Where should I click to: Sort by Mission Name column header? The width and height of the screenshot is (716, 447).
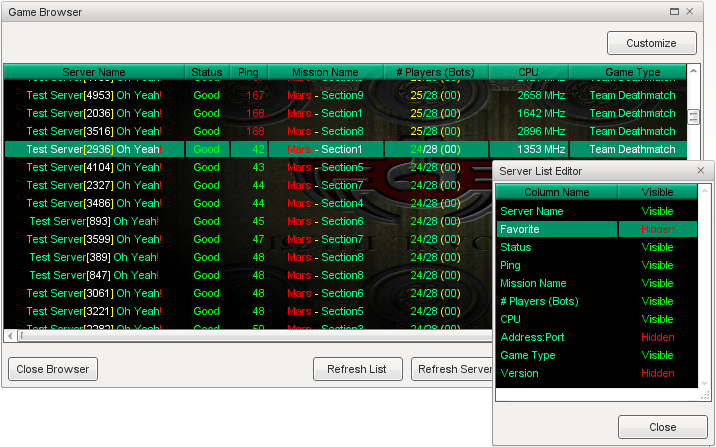click(x=325, y=72)
